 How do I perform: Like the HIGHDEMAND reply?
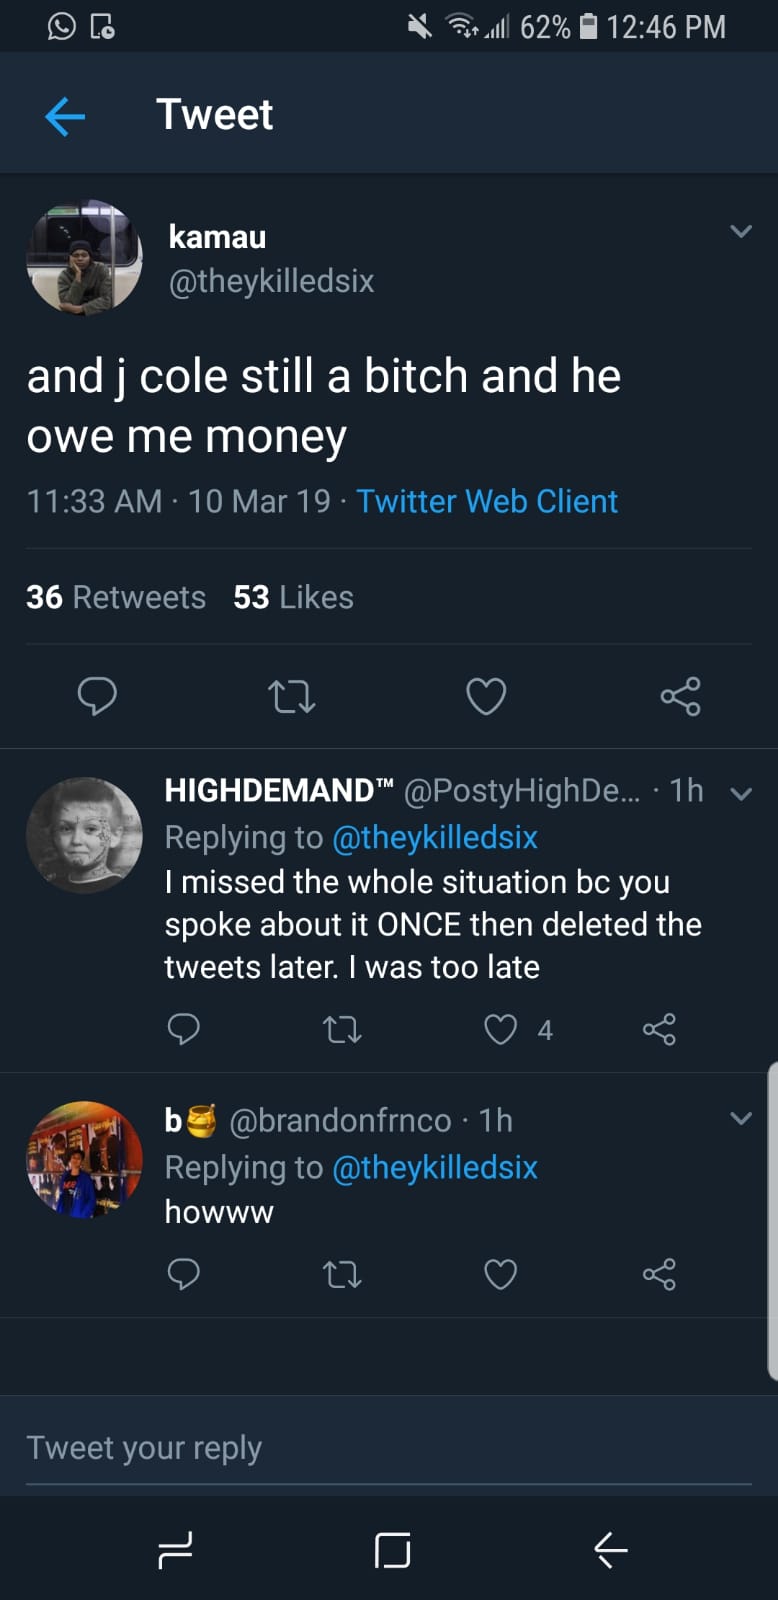[x=501, y=1029]
